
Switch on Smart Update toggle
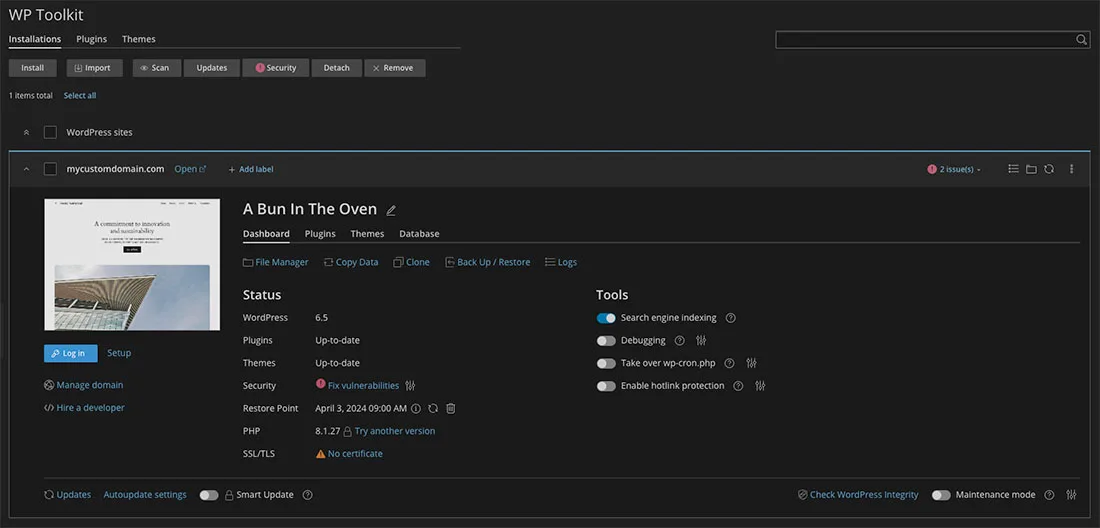(209, 495)
